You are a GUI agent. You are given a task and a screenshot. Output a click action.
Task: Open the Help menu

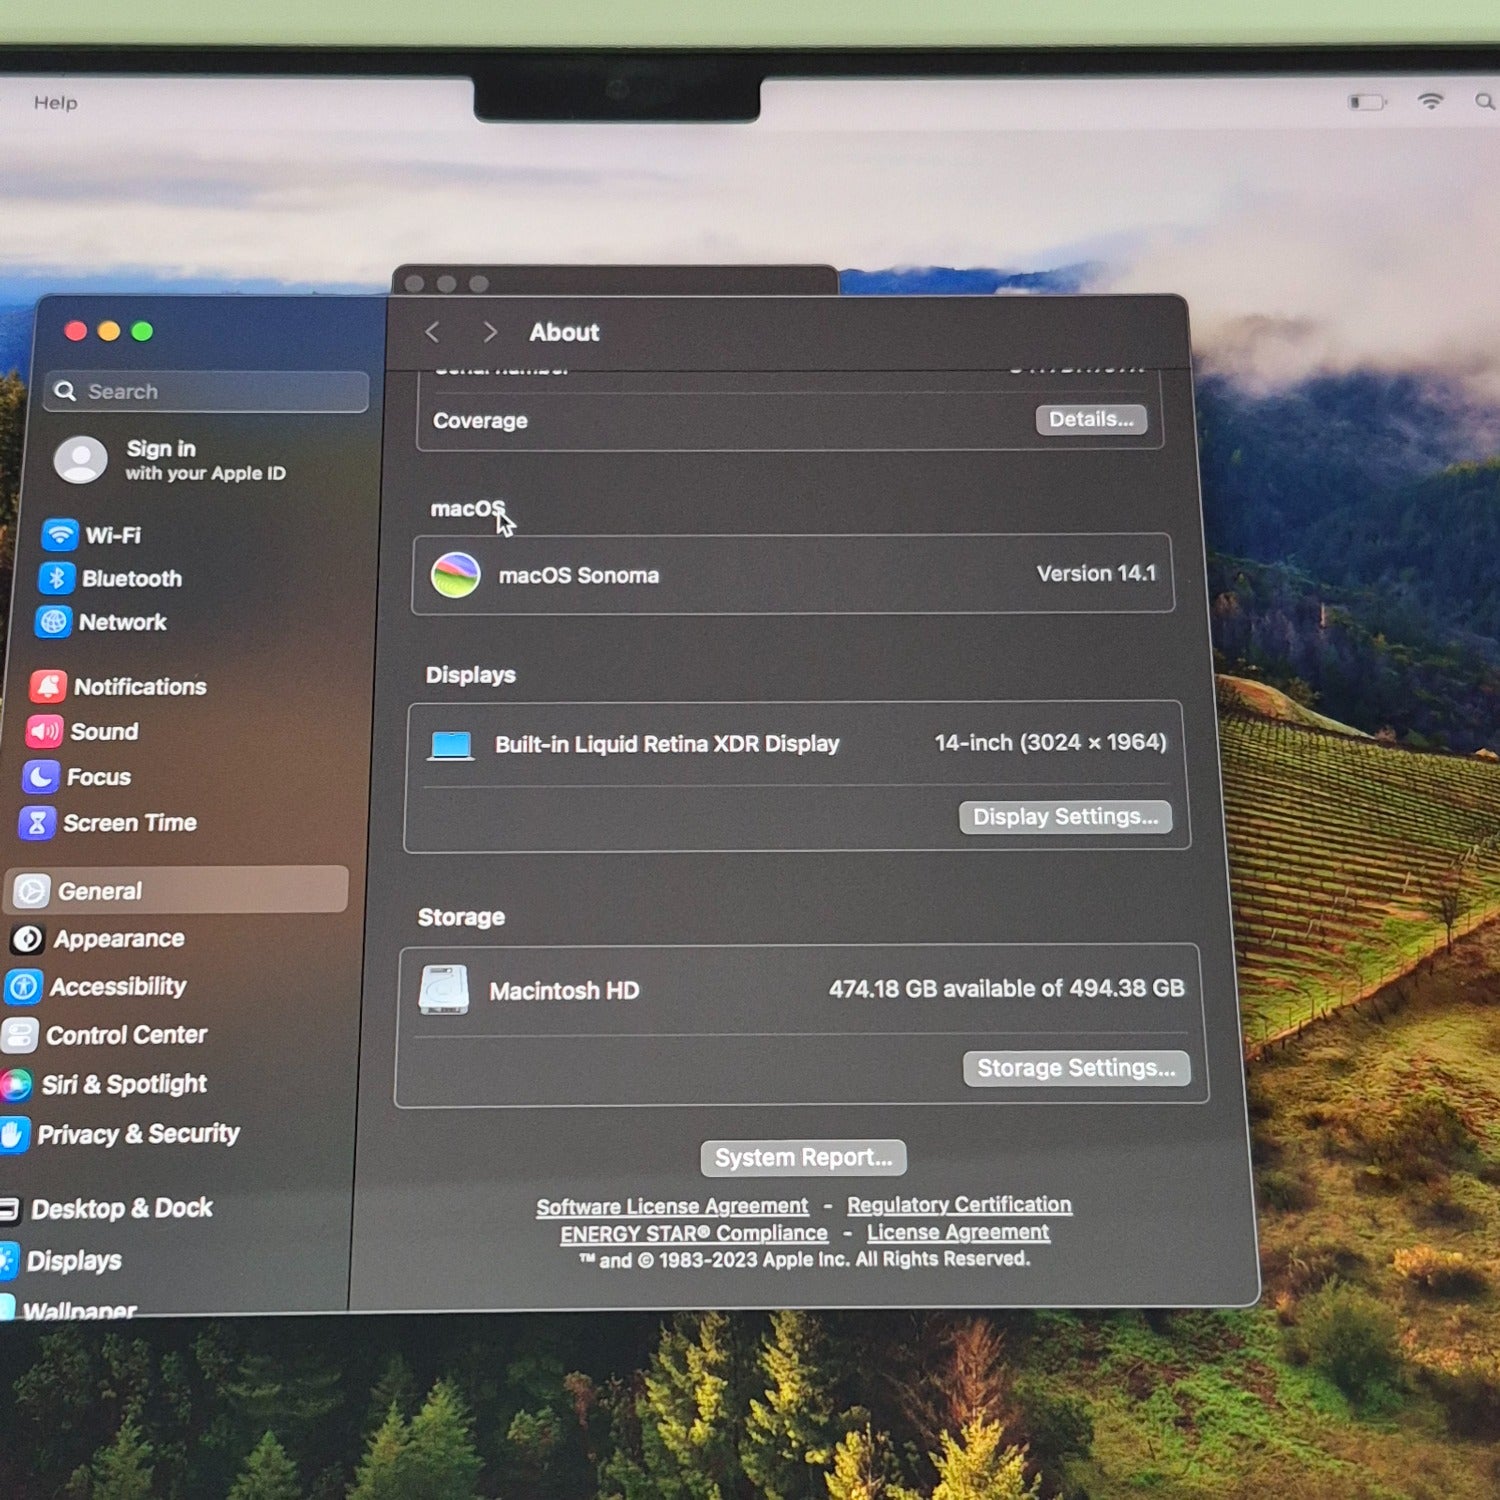[55, 102]
